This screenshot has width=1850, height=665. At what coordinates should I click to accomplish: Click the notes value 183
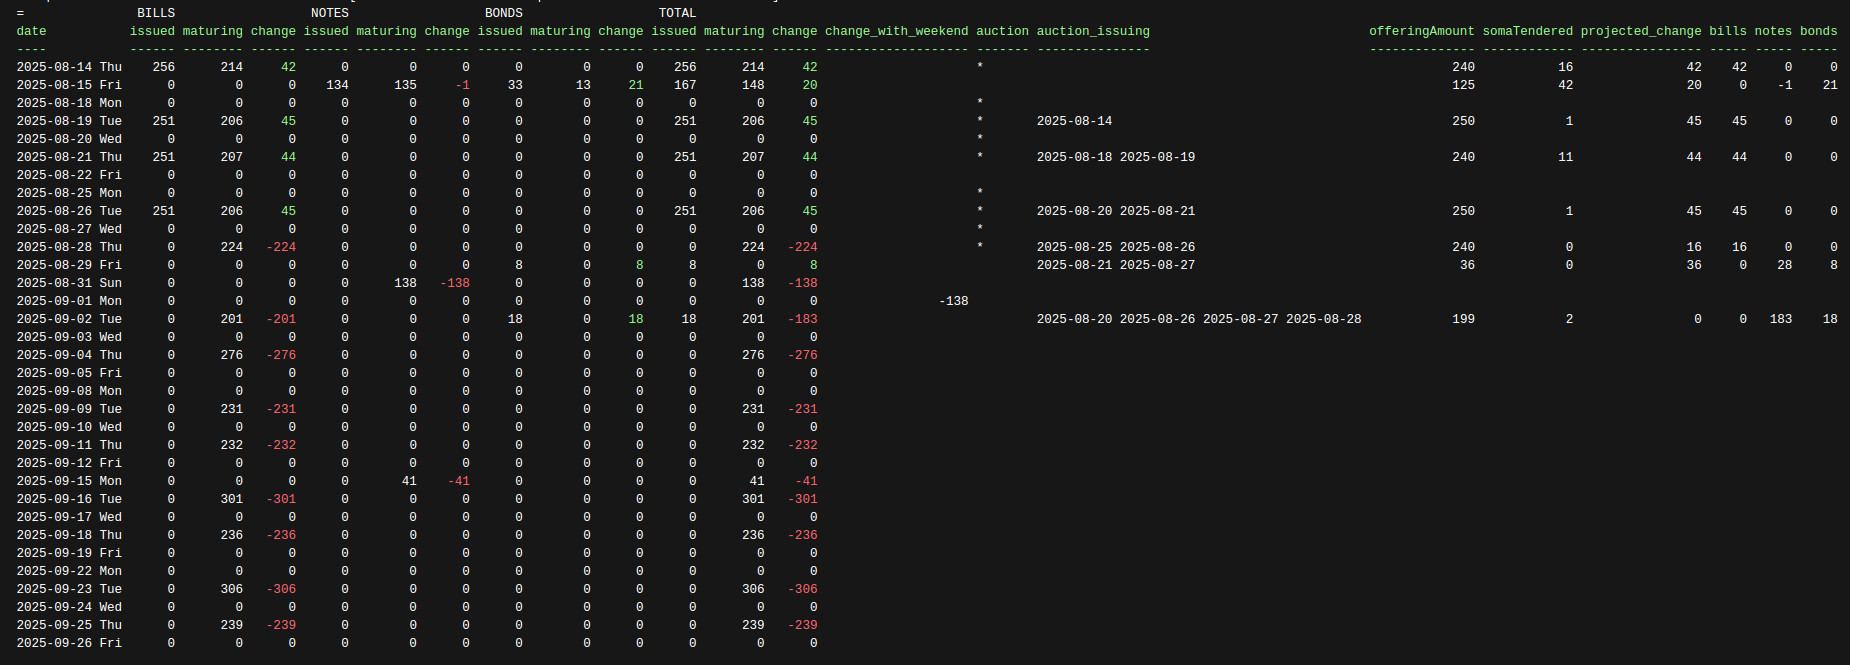[x=1781, y=319]
